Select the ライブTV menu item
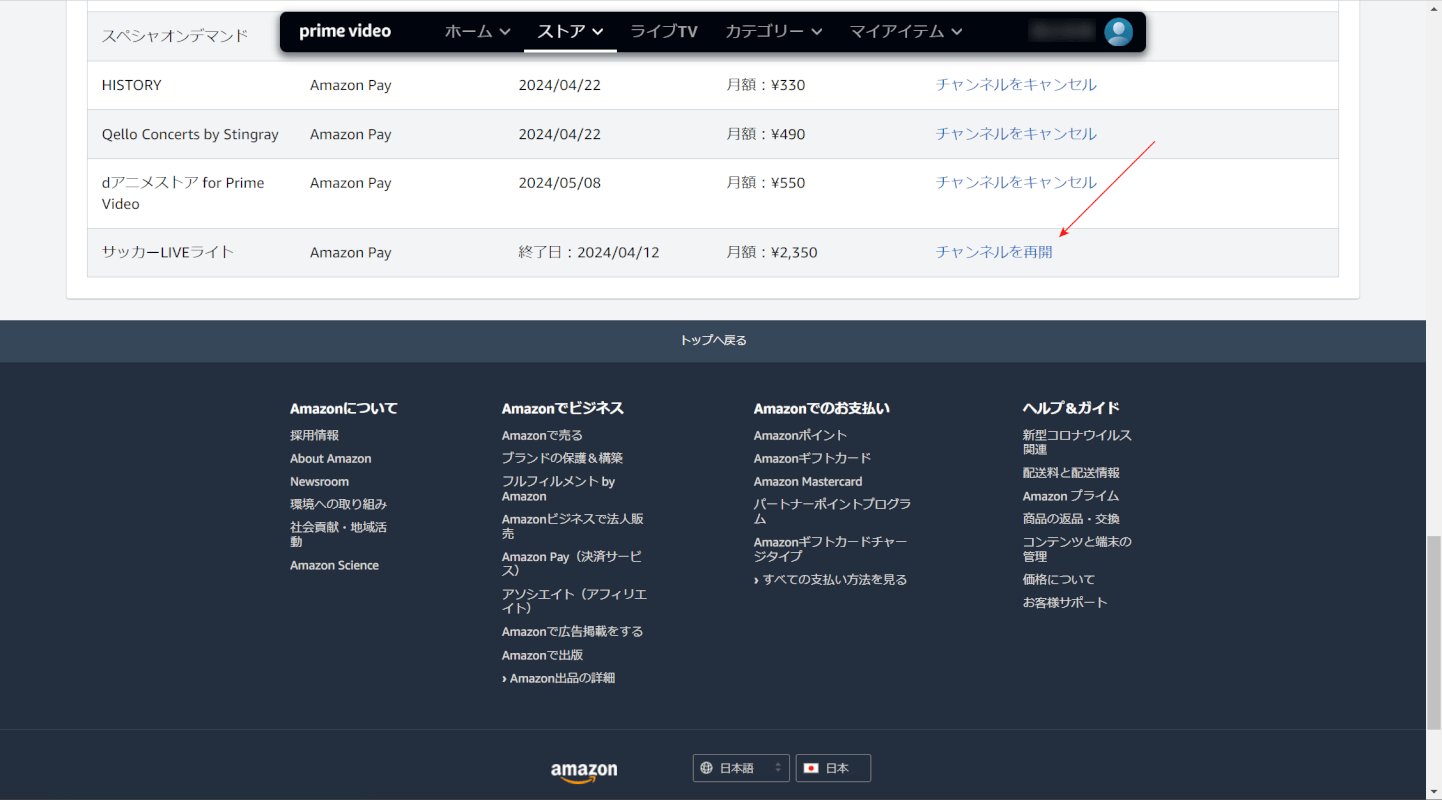 [664, 31]
